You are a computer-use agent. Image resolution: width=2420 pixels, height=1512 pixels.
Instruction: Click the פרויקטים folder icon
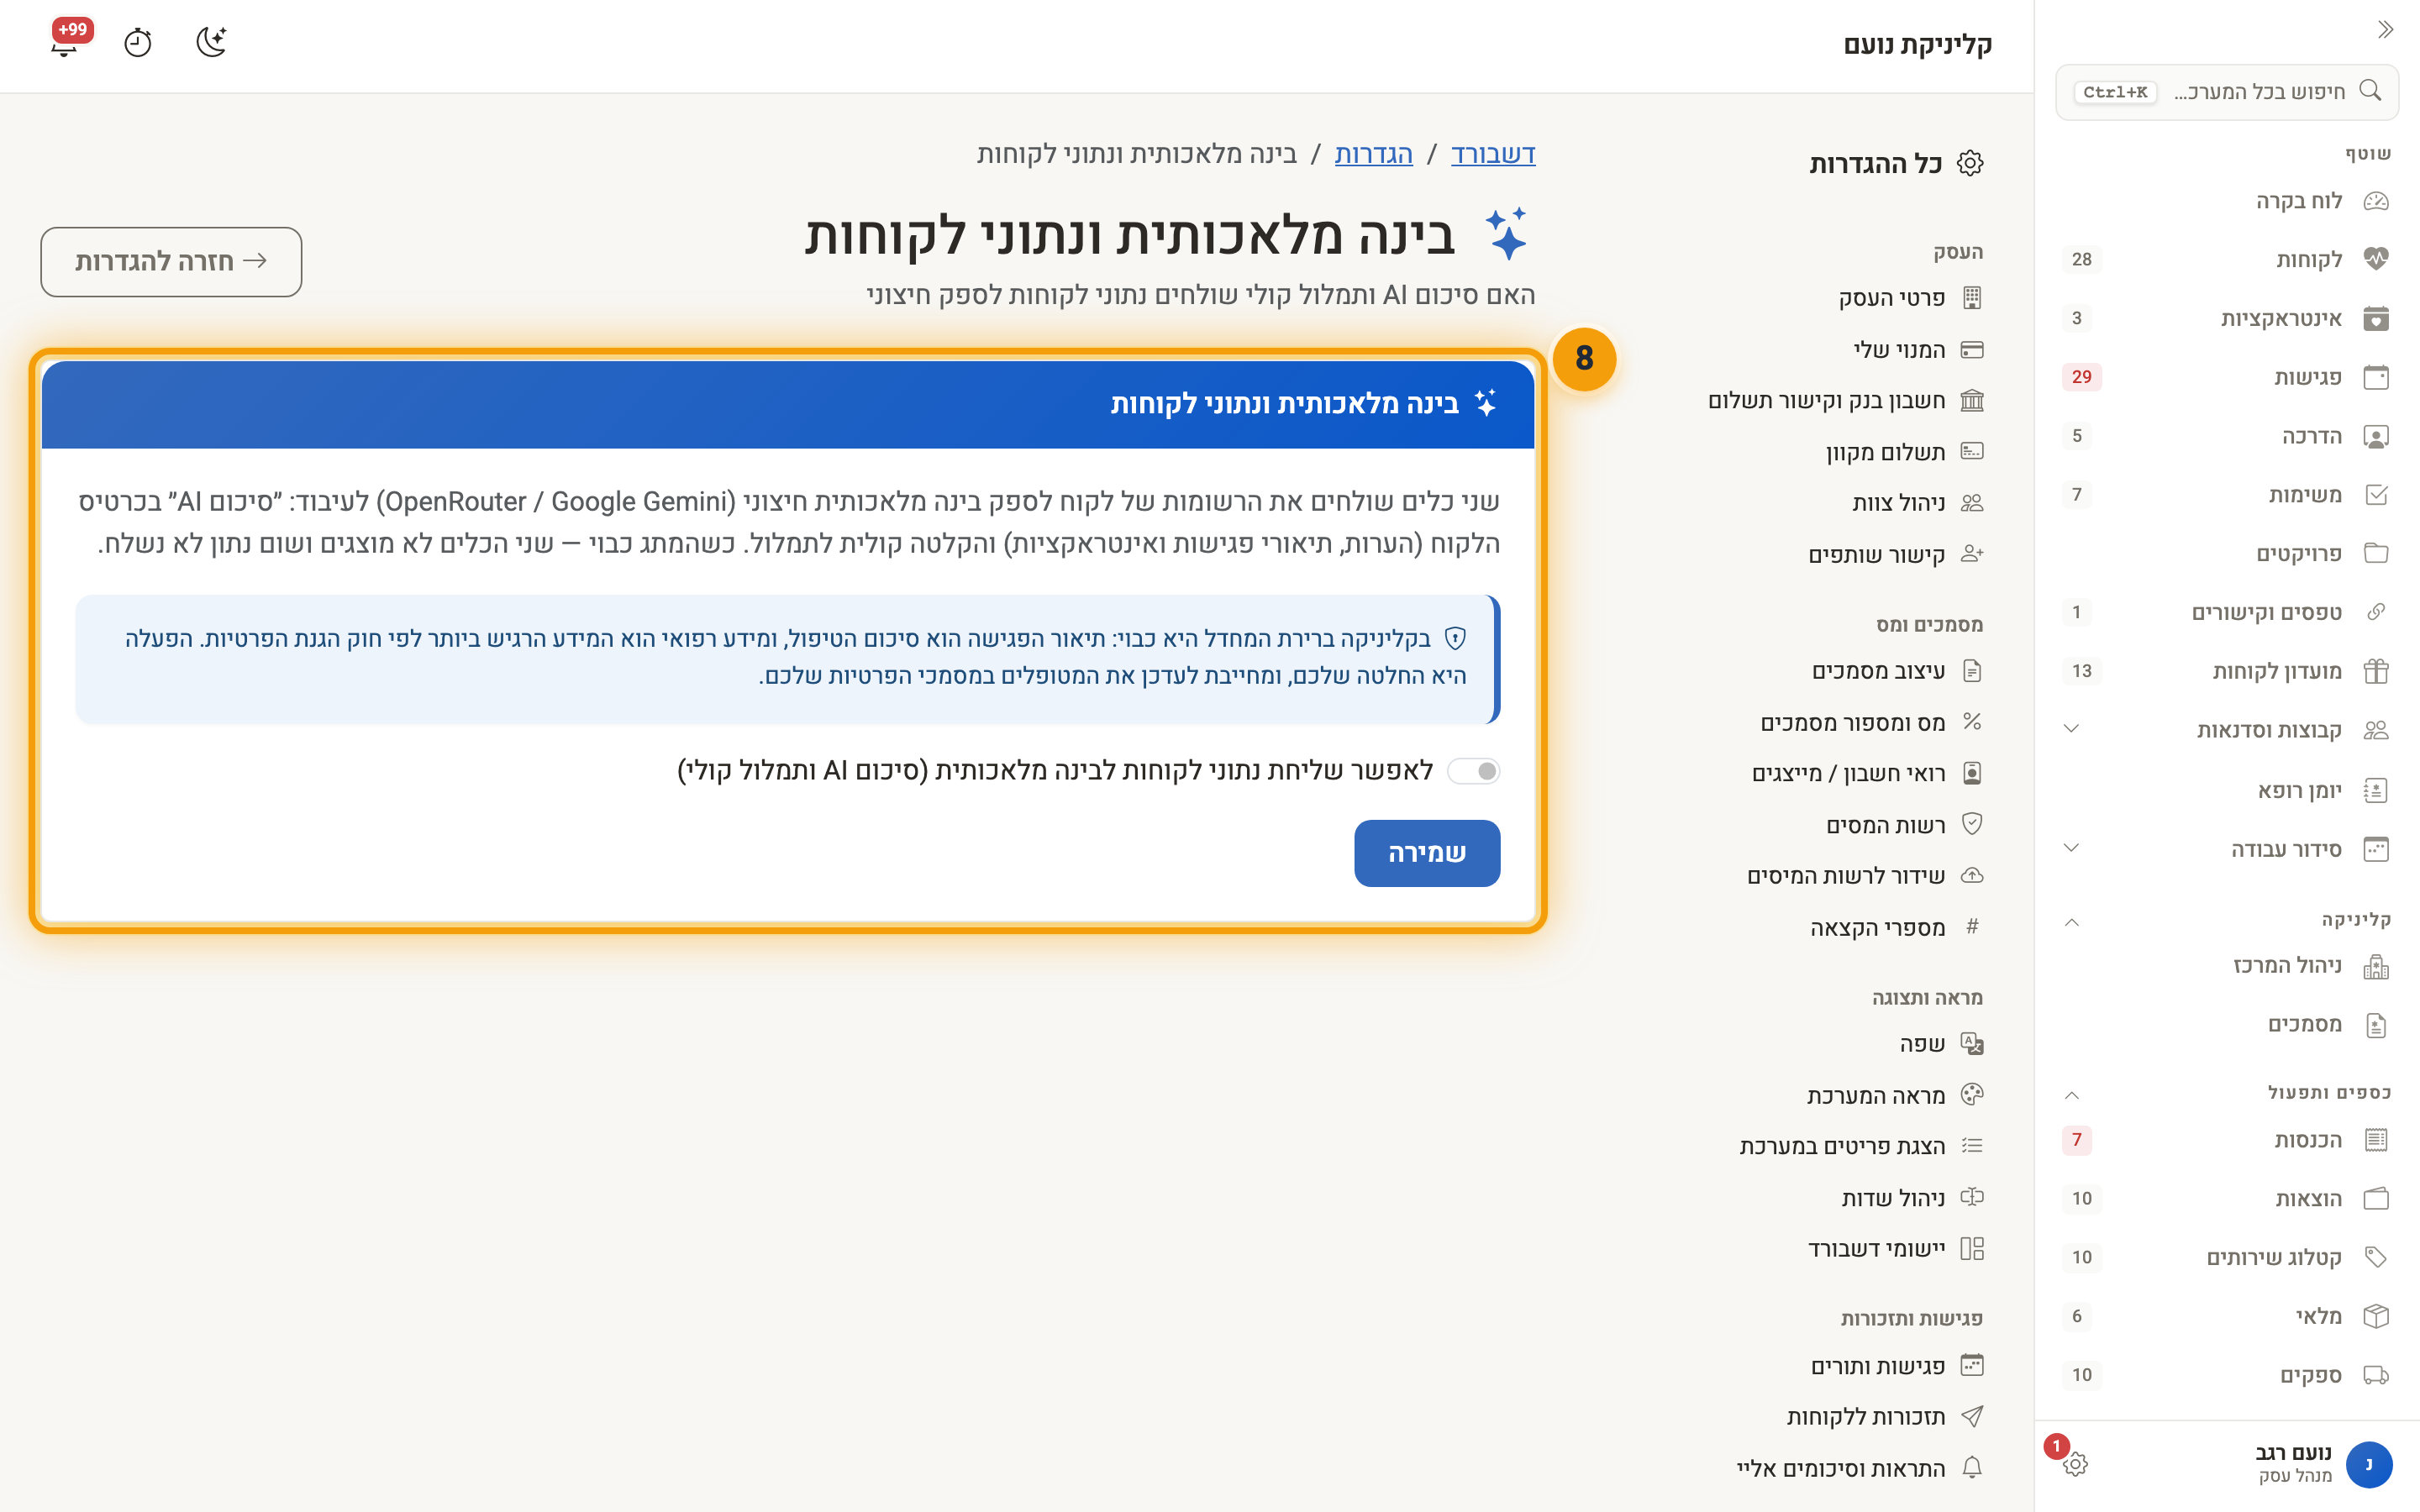(x=2376, y=553)
